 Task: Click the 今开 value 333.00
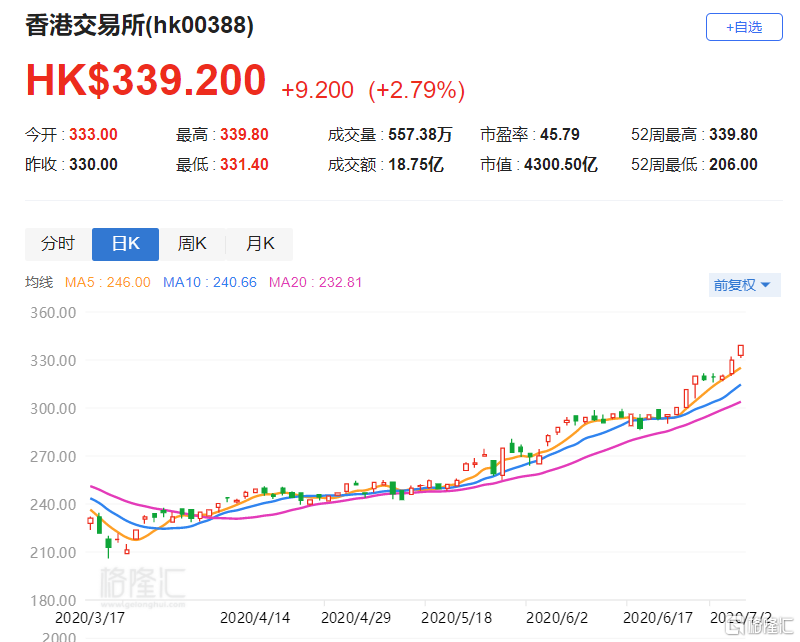93,135
